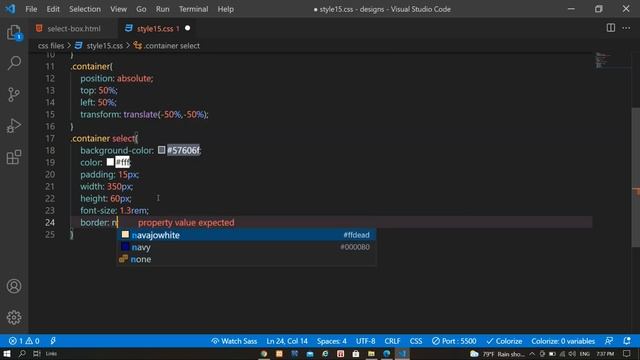Click the white #fff color swatch
Viewport: 640px width, 360px height.
(x=110, y=162)
